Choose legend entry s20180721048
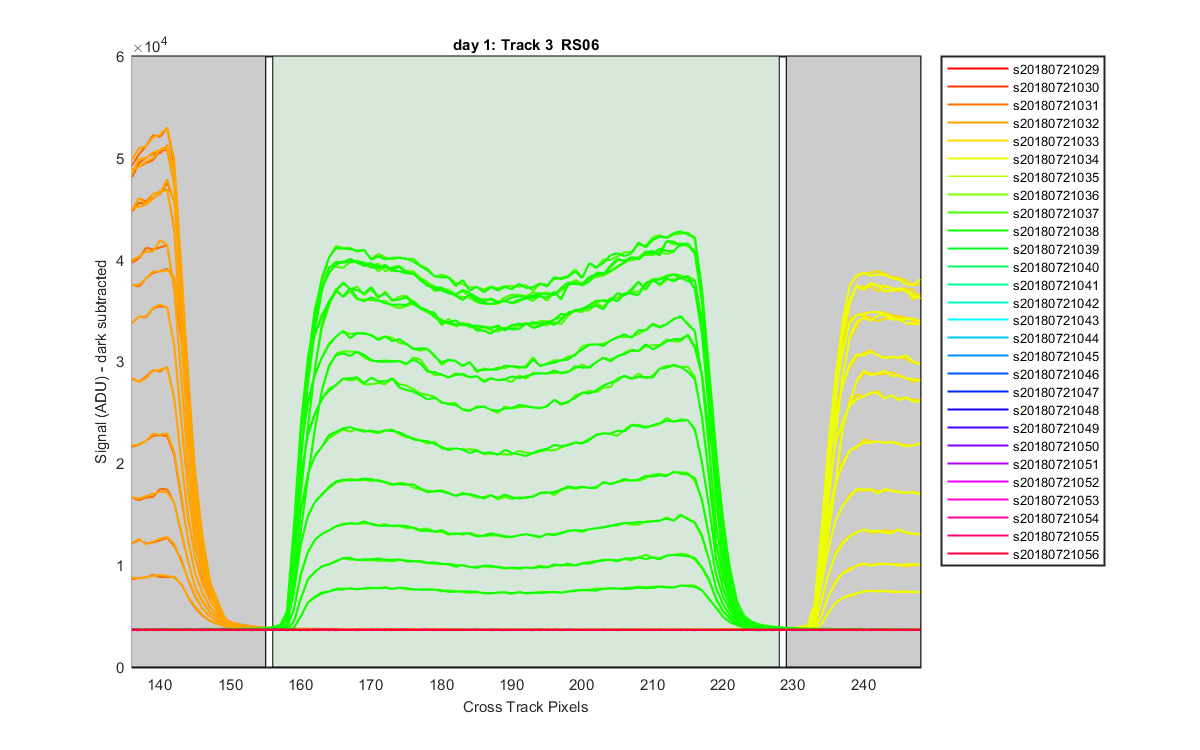 click(x=1056, y=411)
